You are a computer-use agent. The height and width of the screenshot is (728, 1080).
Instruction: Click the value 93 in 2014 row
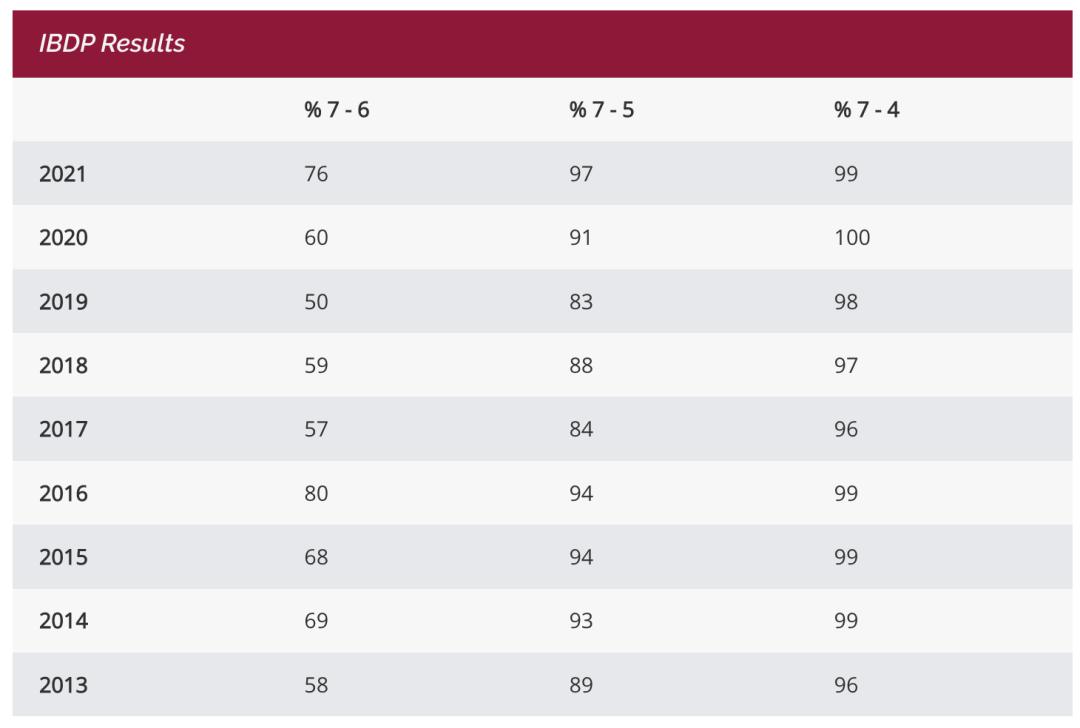(581, 622)
